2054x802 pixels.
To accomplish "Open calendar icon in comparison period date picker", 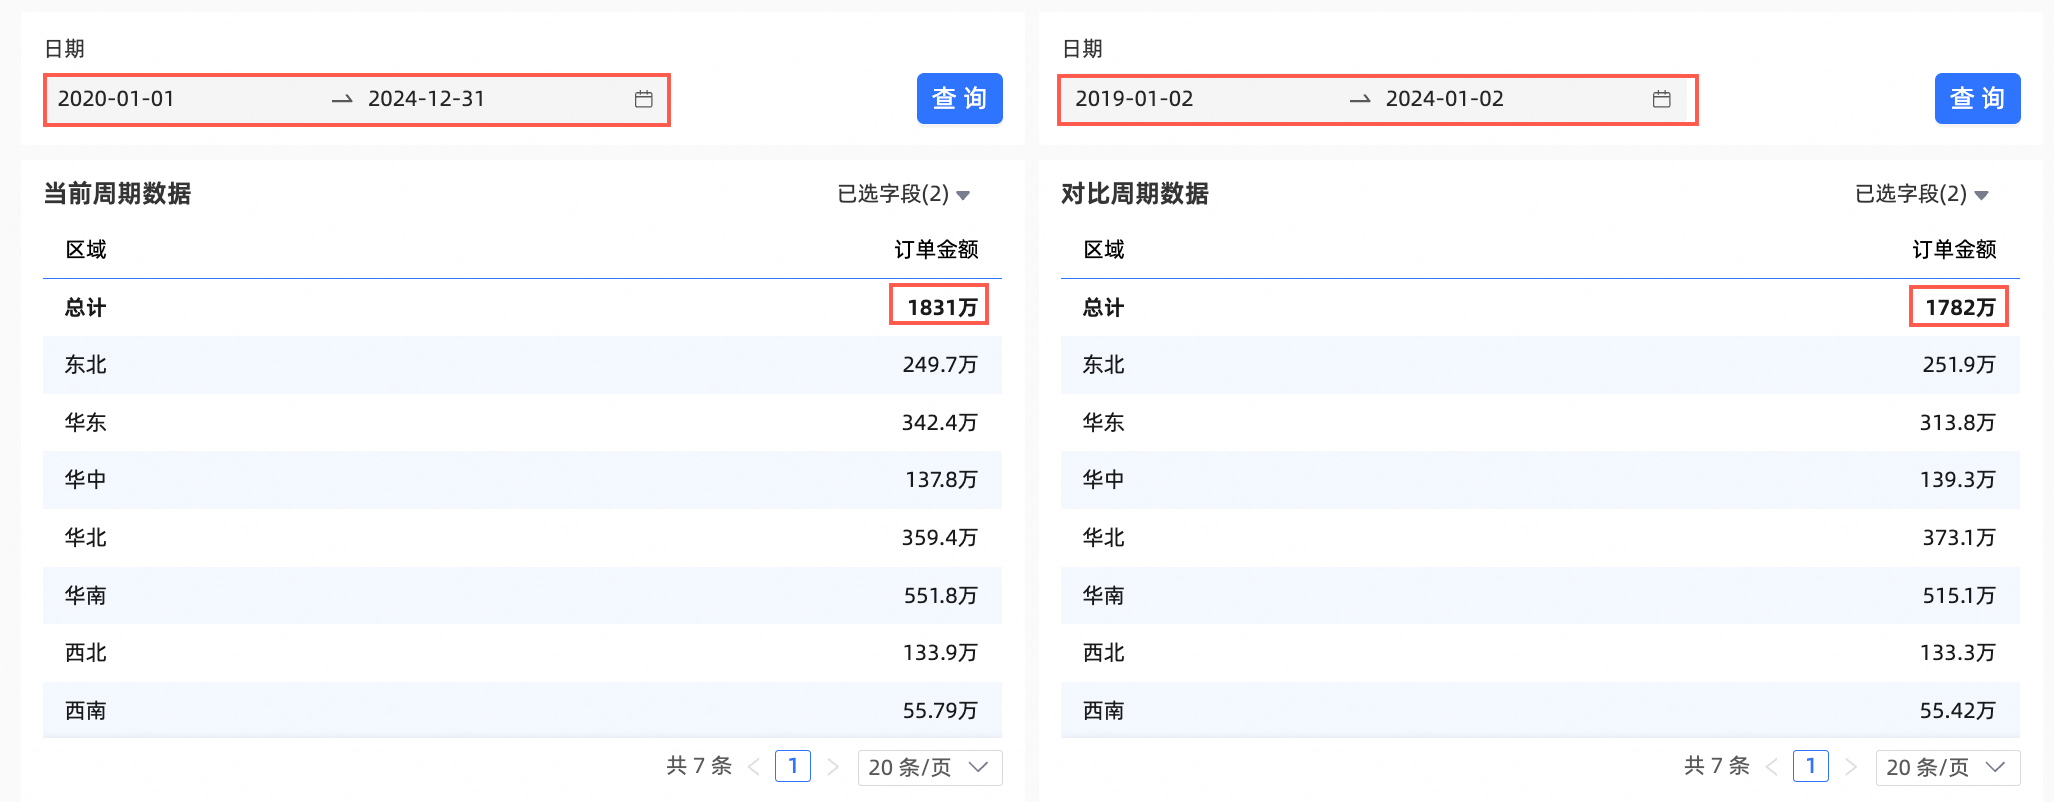I will pyautogui.click(x=1662, y=99).
